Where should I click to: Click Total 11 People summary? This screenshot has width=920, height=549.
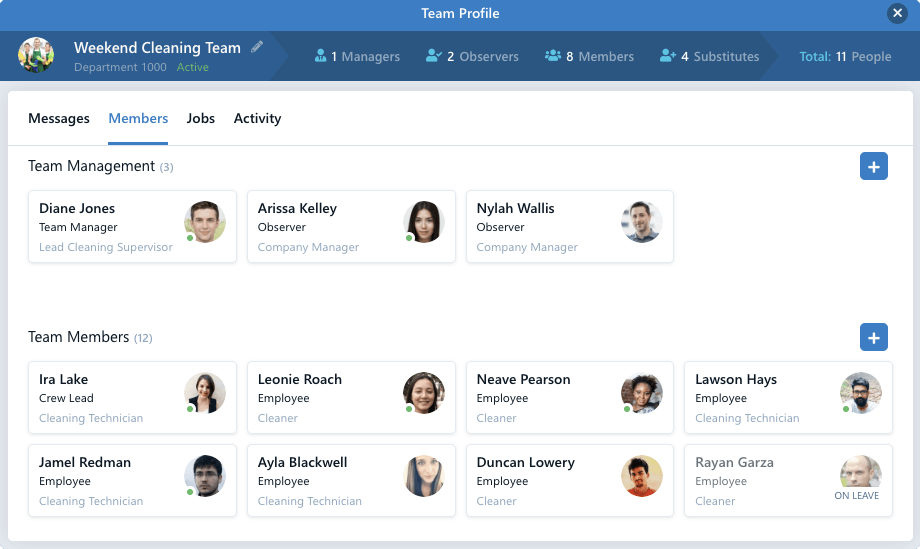click(x=845, y=57)
